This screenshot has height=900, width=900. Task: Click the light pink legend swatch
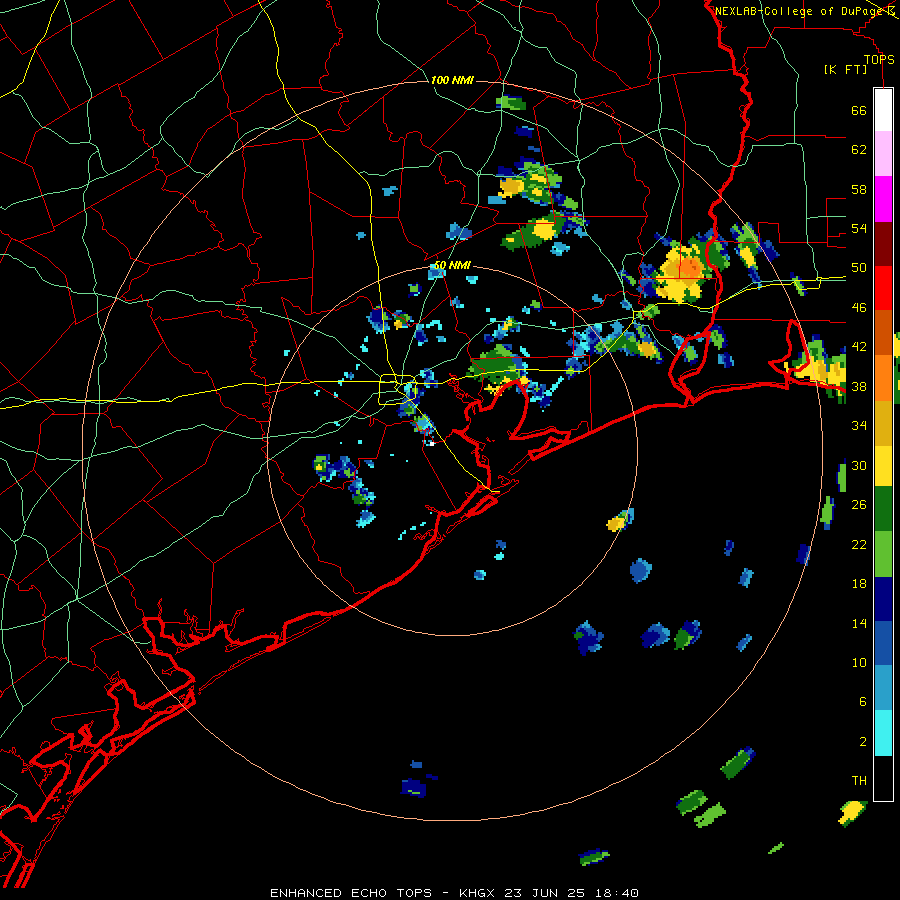(883, 154)
